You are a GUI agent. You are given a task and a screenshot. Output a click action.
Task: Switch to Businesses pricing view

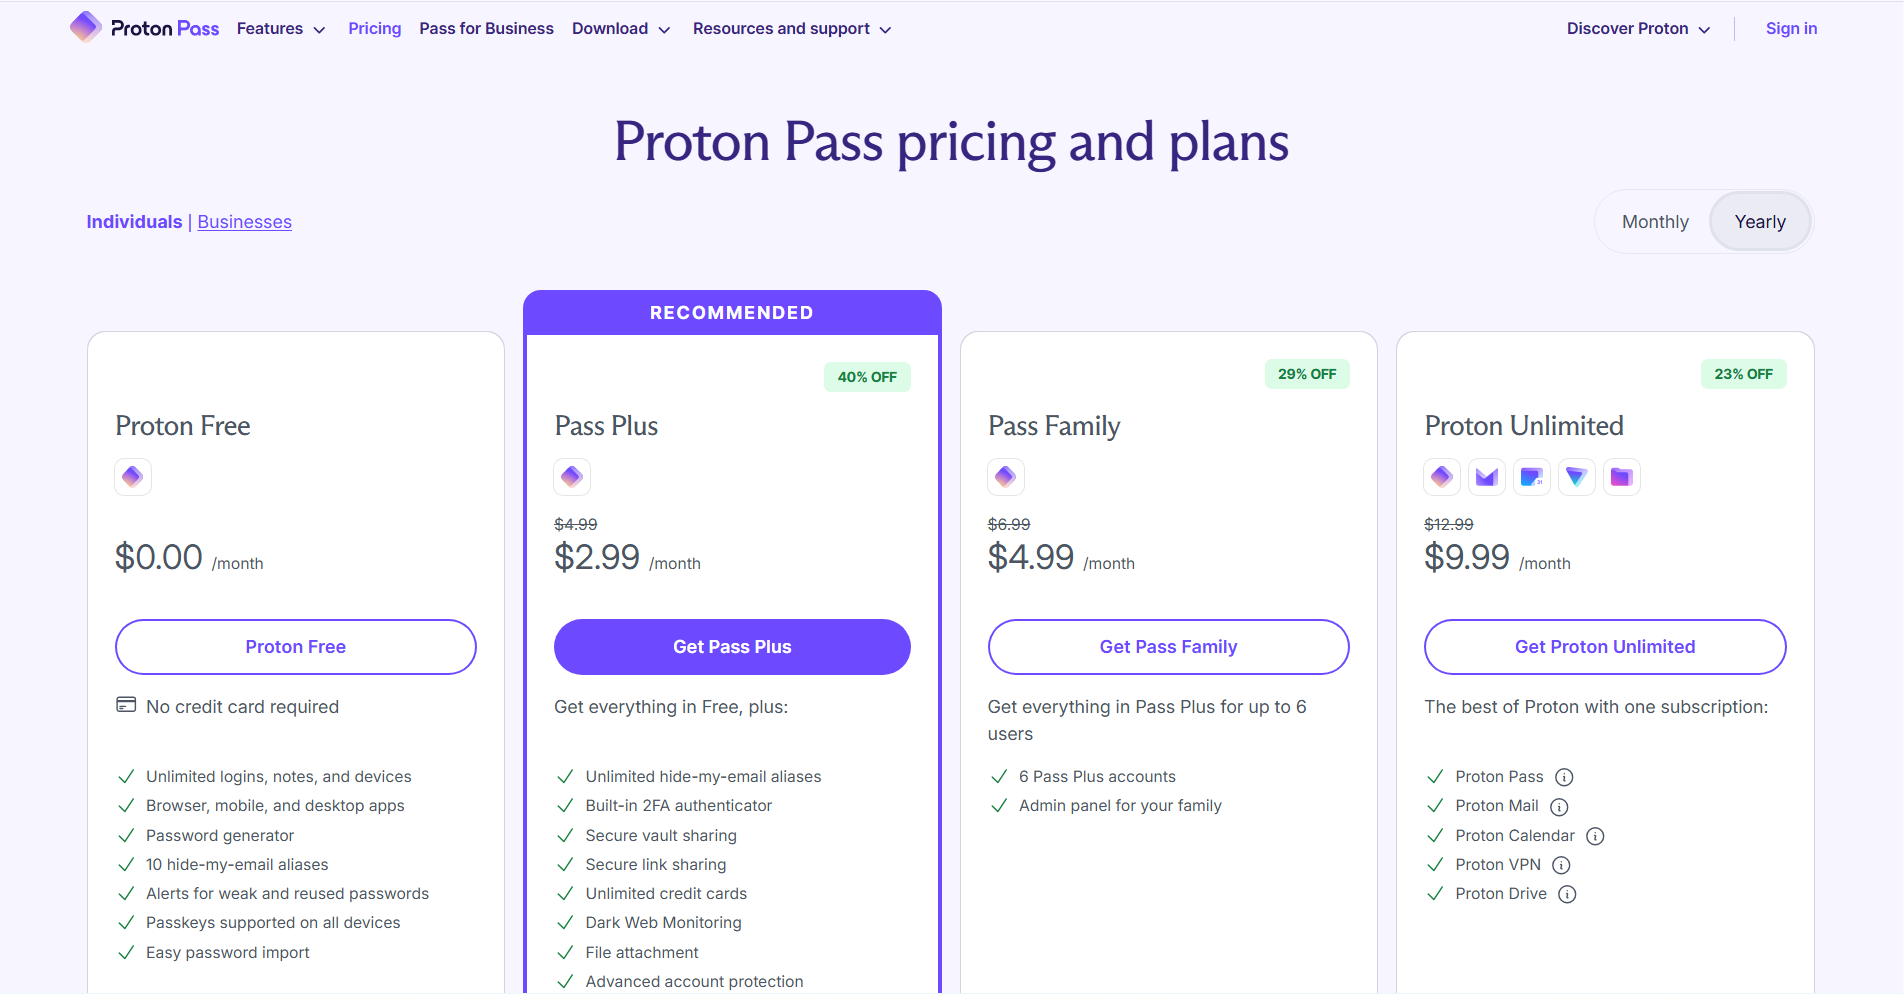click(x=244, y=221)
